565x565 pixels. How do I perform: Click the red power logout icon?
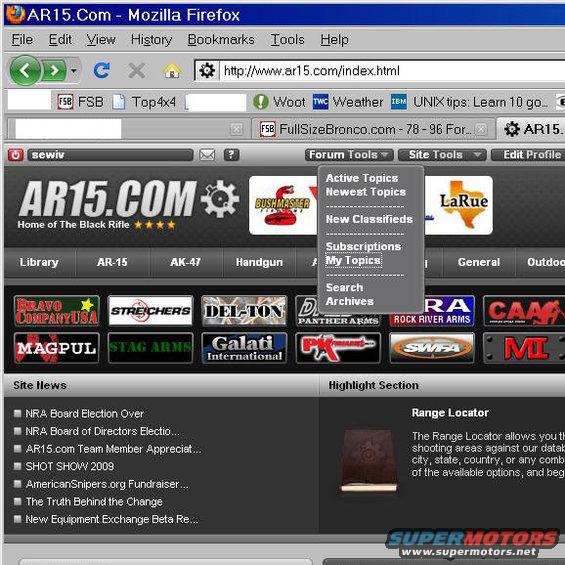click(15, 155)
